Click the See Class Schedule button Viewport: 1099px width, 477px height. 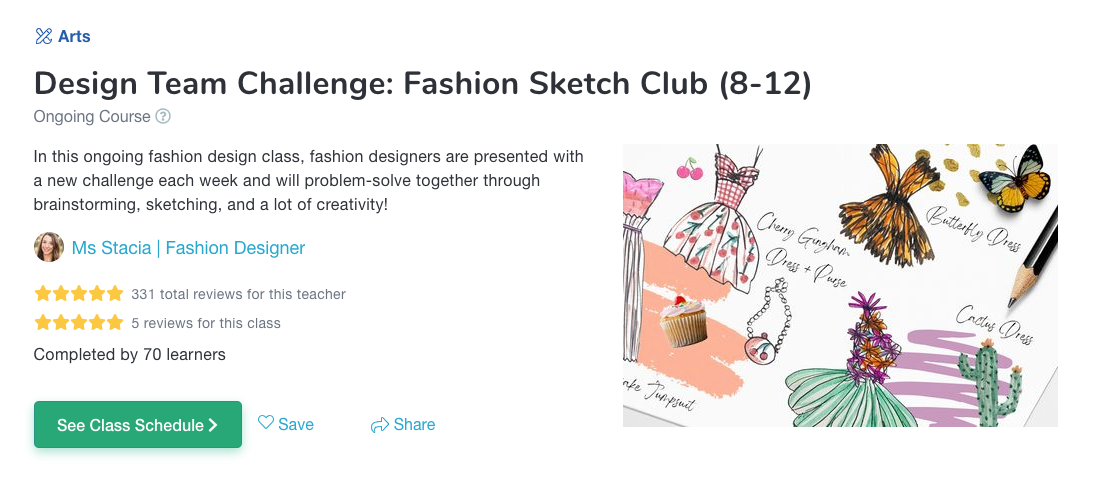pos(138,424)
